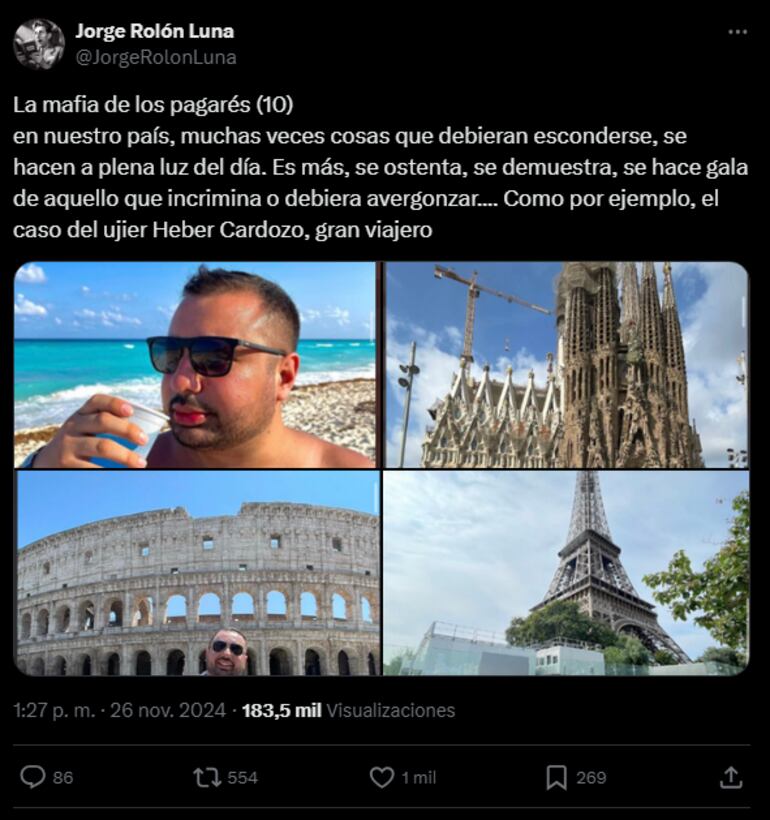Open the beach selfie photo

pyautogui.click(x=195, y=365)
